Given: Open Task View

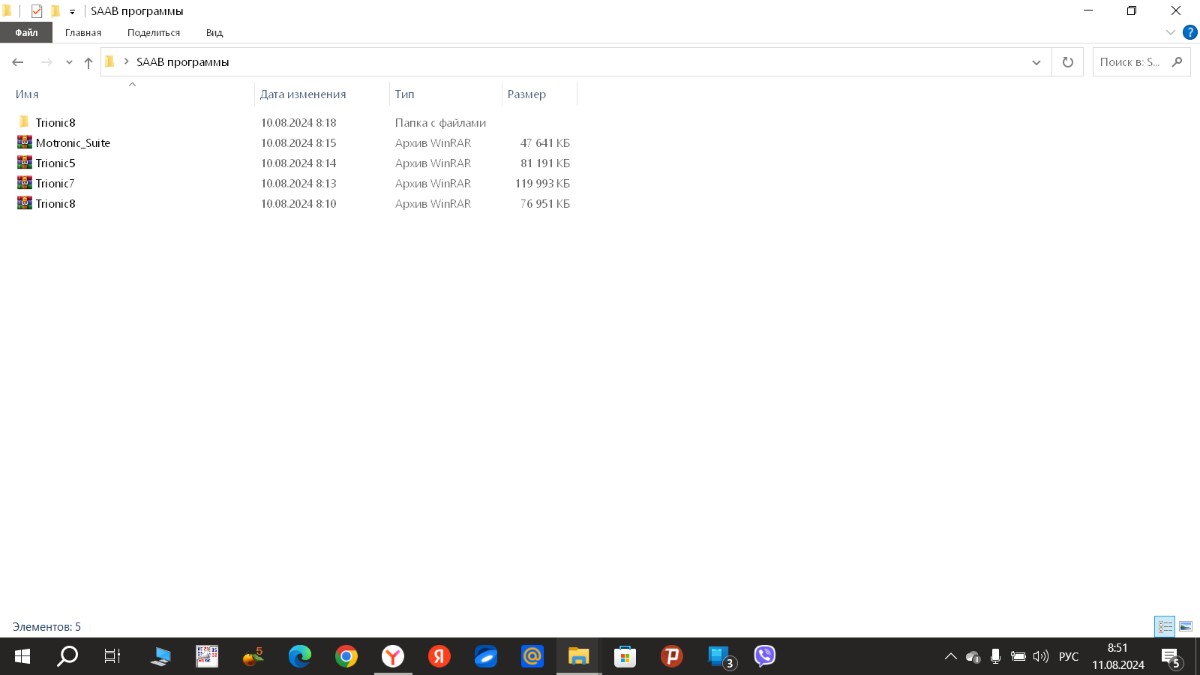Looking at the screenshot, I should click(x=113, y=656).
